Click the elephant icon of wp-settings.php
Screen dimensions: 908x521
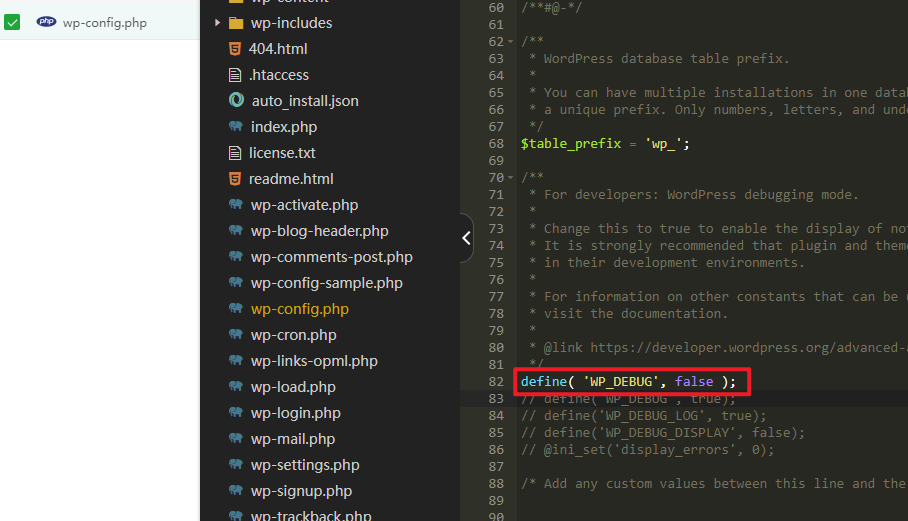coord(236,464)
